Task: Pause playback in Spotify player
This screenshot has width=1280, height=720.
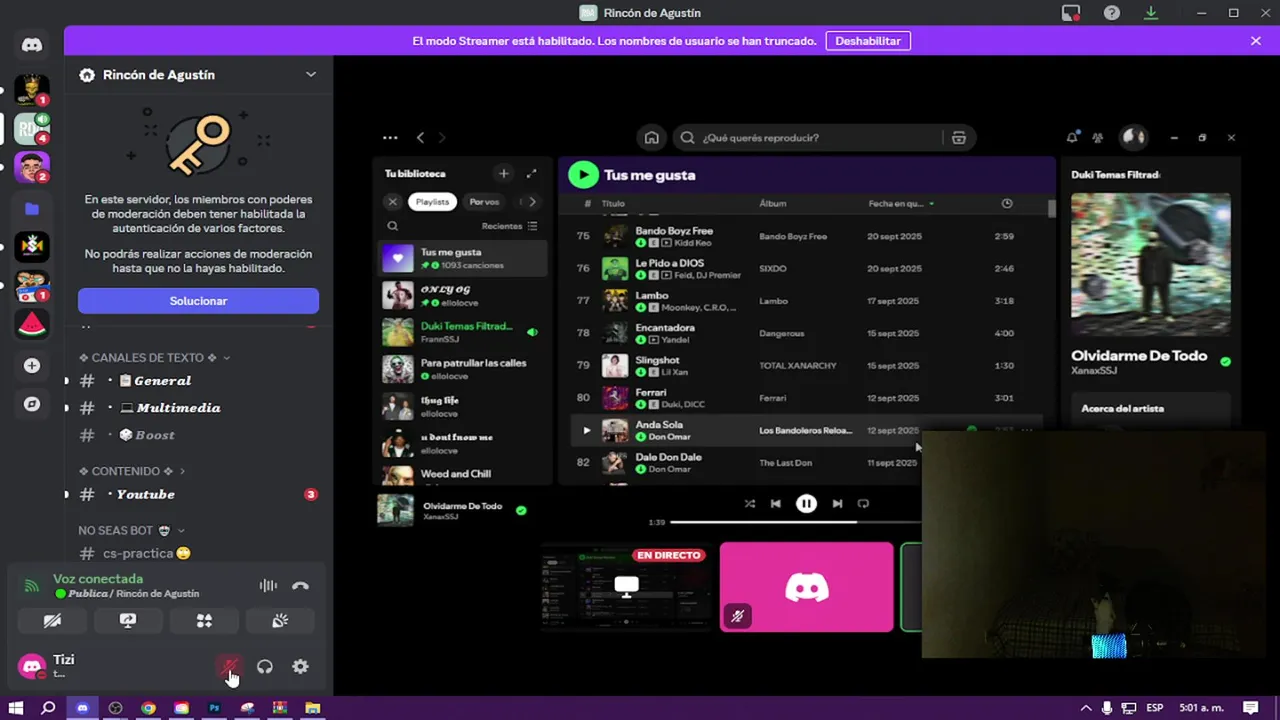Action: [x=806, y=504]
